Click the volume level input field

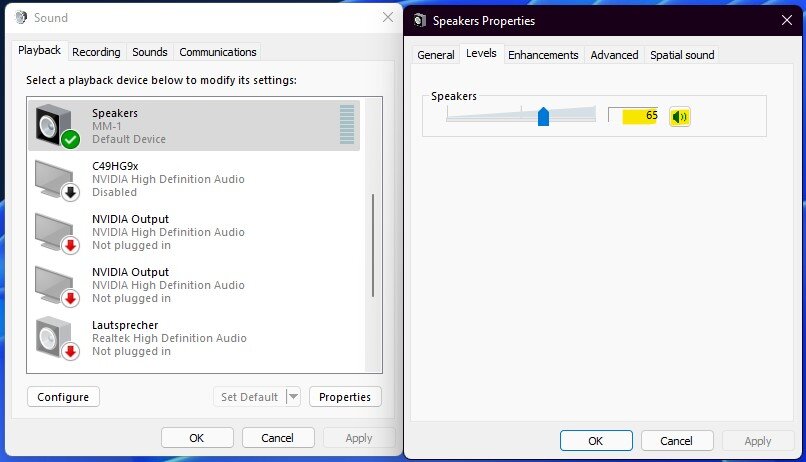(634, 116)
